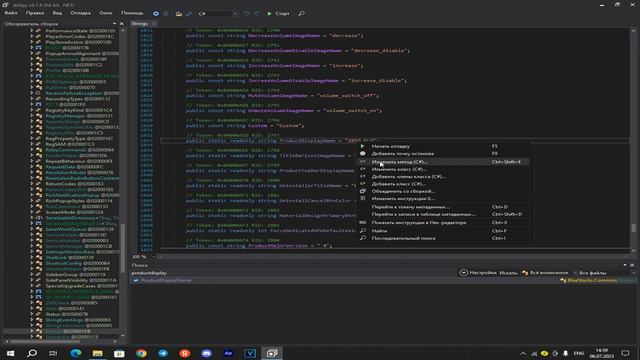
Task: Click the open assembly folder icon
Action: [x=179, y=13]
